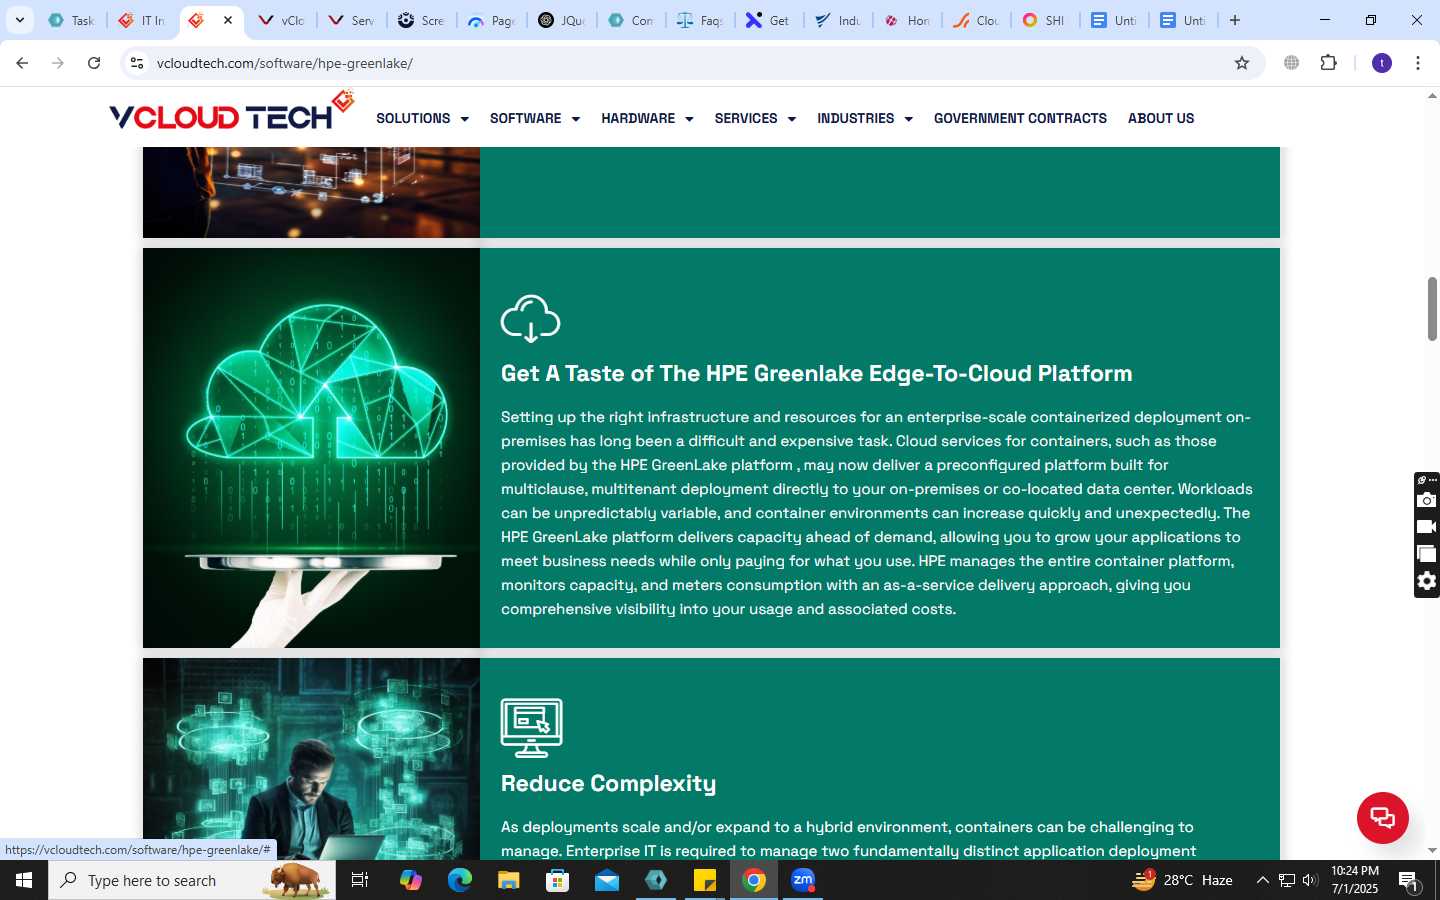Expand the SERVICES dropdown menu
Image resolution: width=1440 pixels, height=900 pixels.
click(x=755, y=118)
